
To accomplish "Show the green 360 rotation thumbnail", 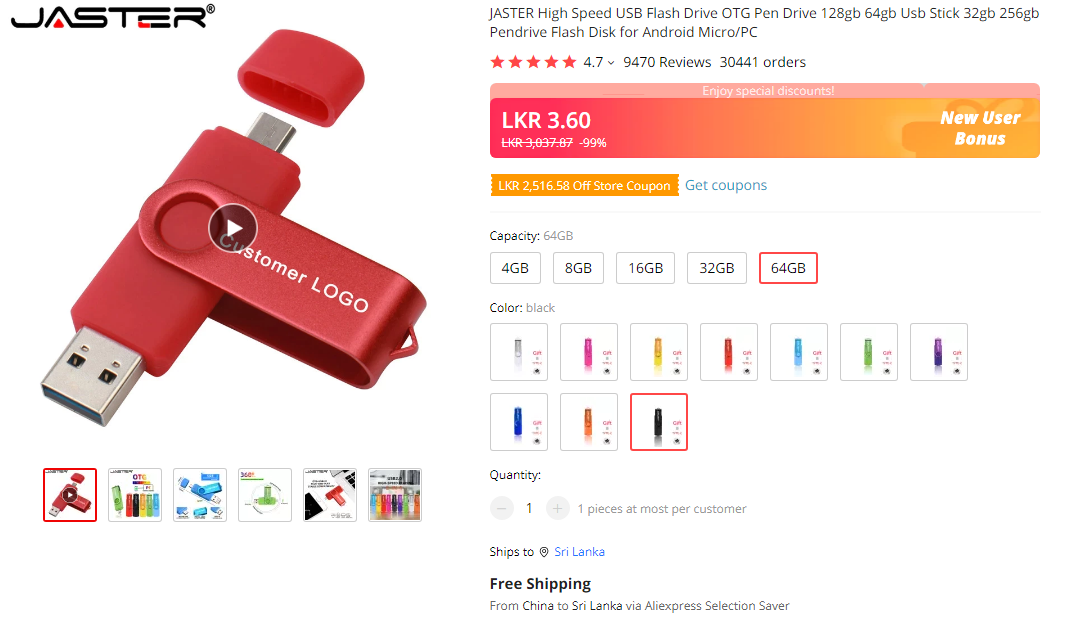I will (265, 495).
